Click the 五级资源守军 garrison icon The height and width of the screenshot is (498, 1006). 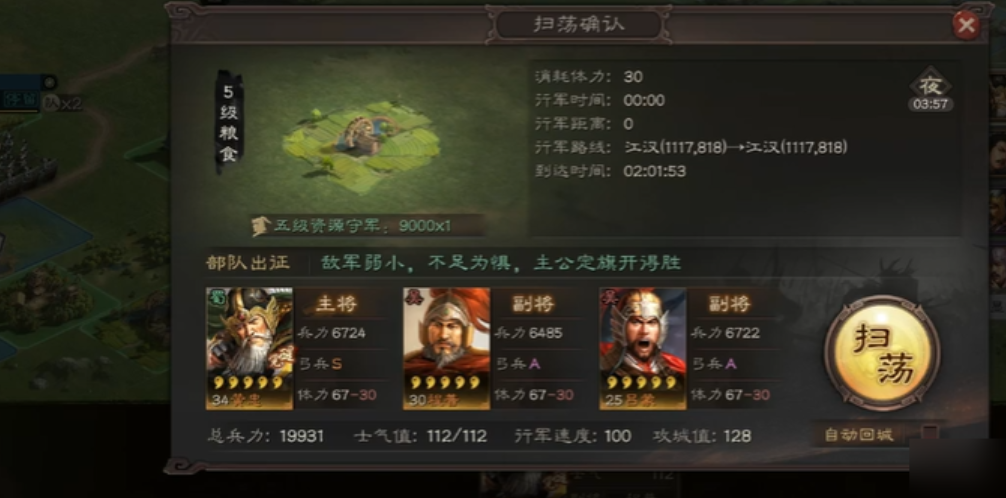[260, 226]
